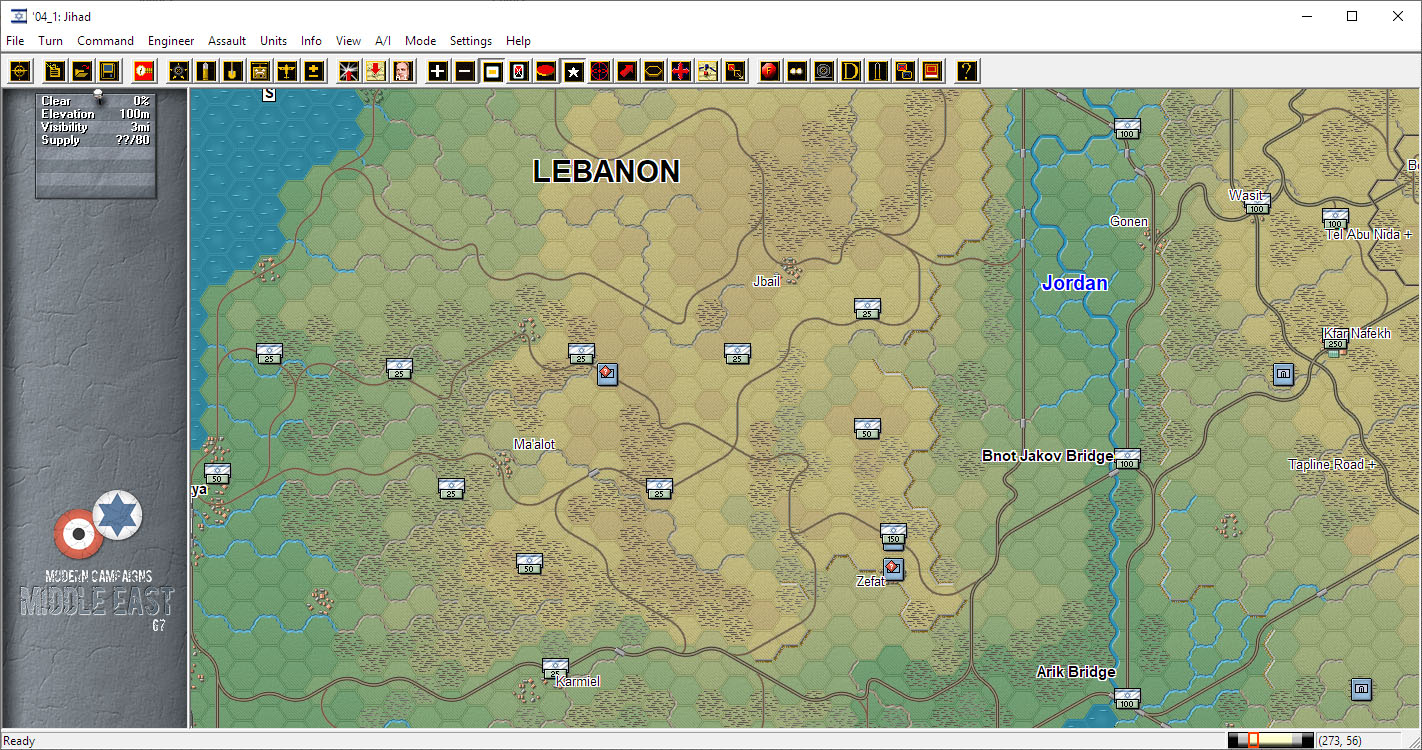This screenshot has width=1422, height=750.
Task: Zoom in with the plus icon
Action: pyautogui.click(x=438, y=71)
